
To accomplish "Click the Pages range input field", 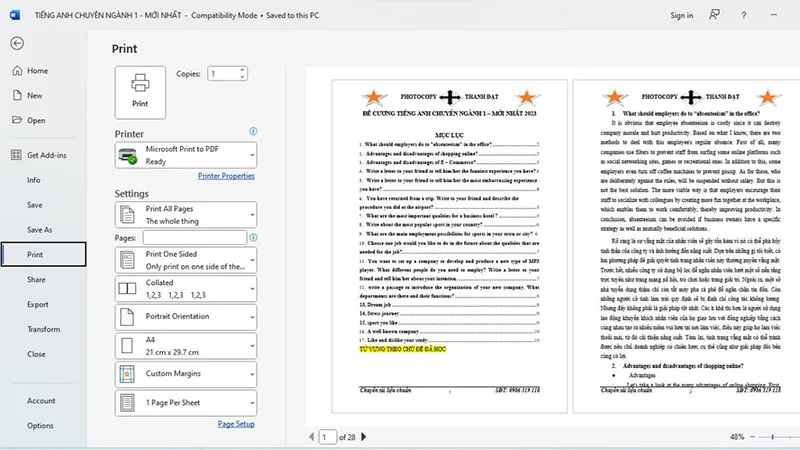I will [194, 238].
